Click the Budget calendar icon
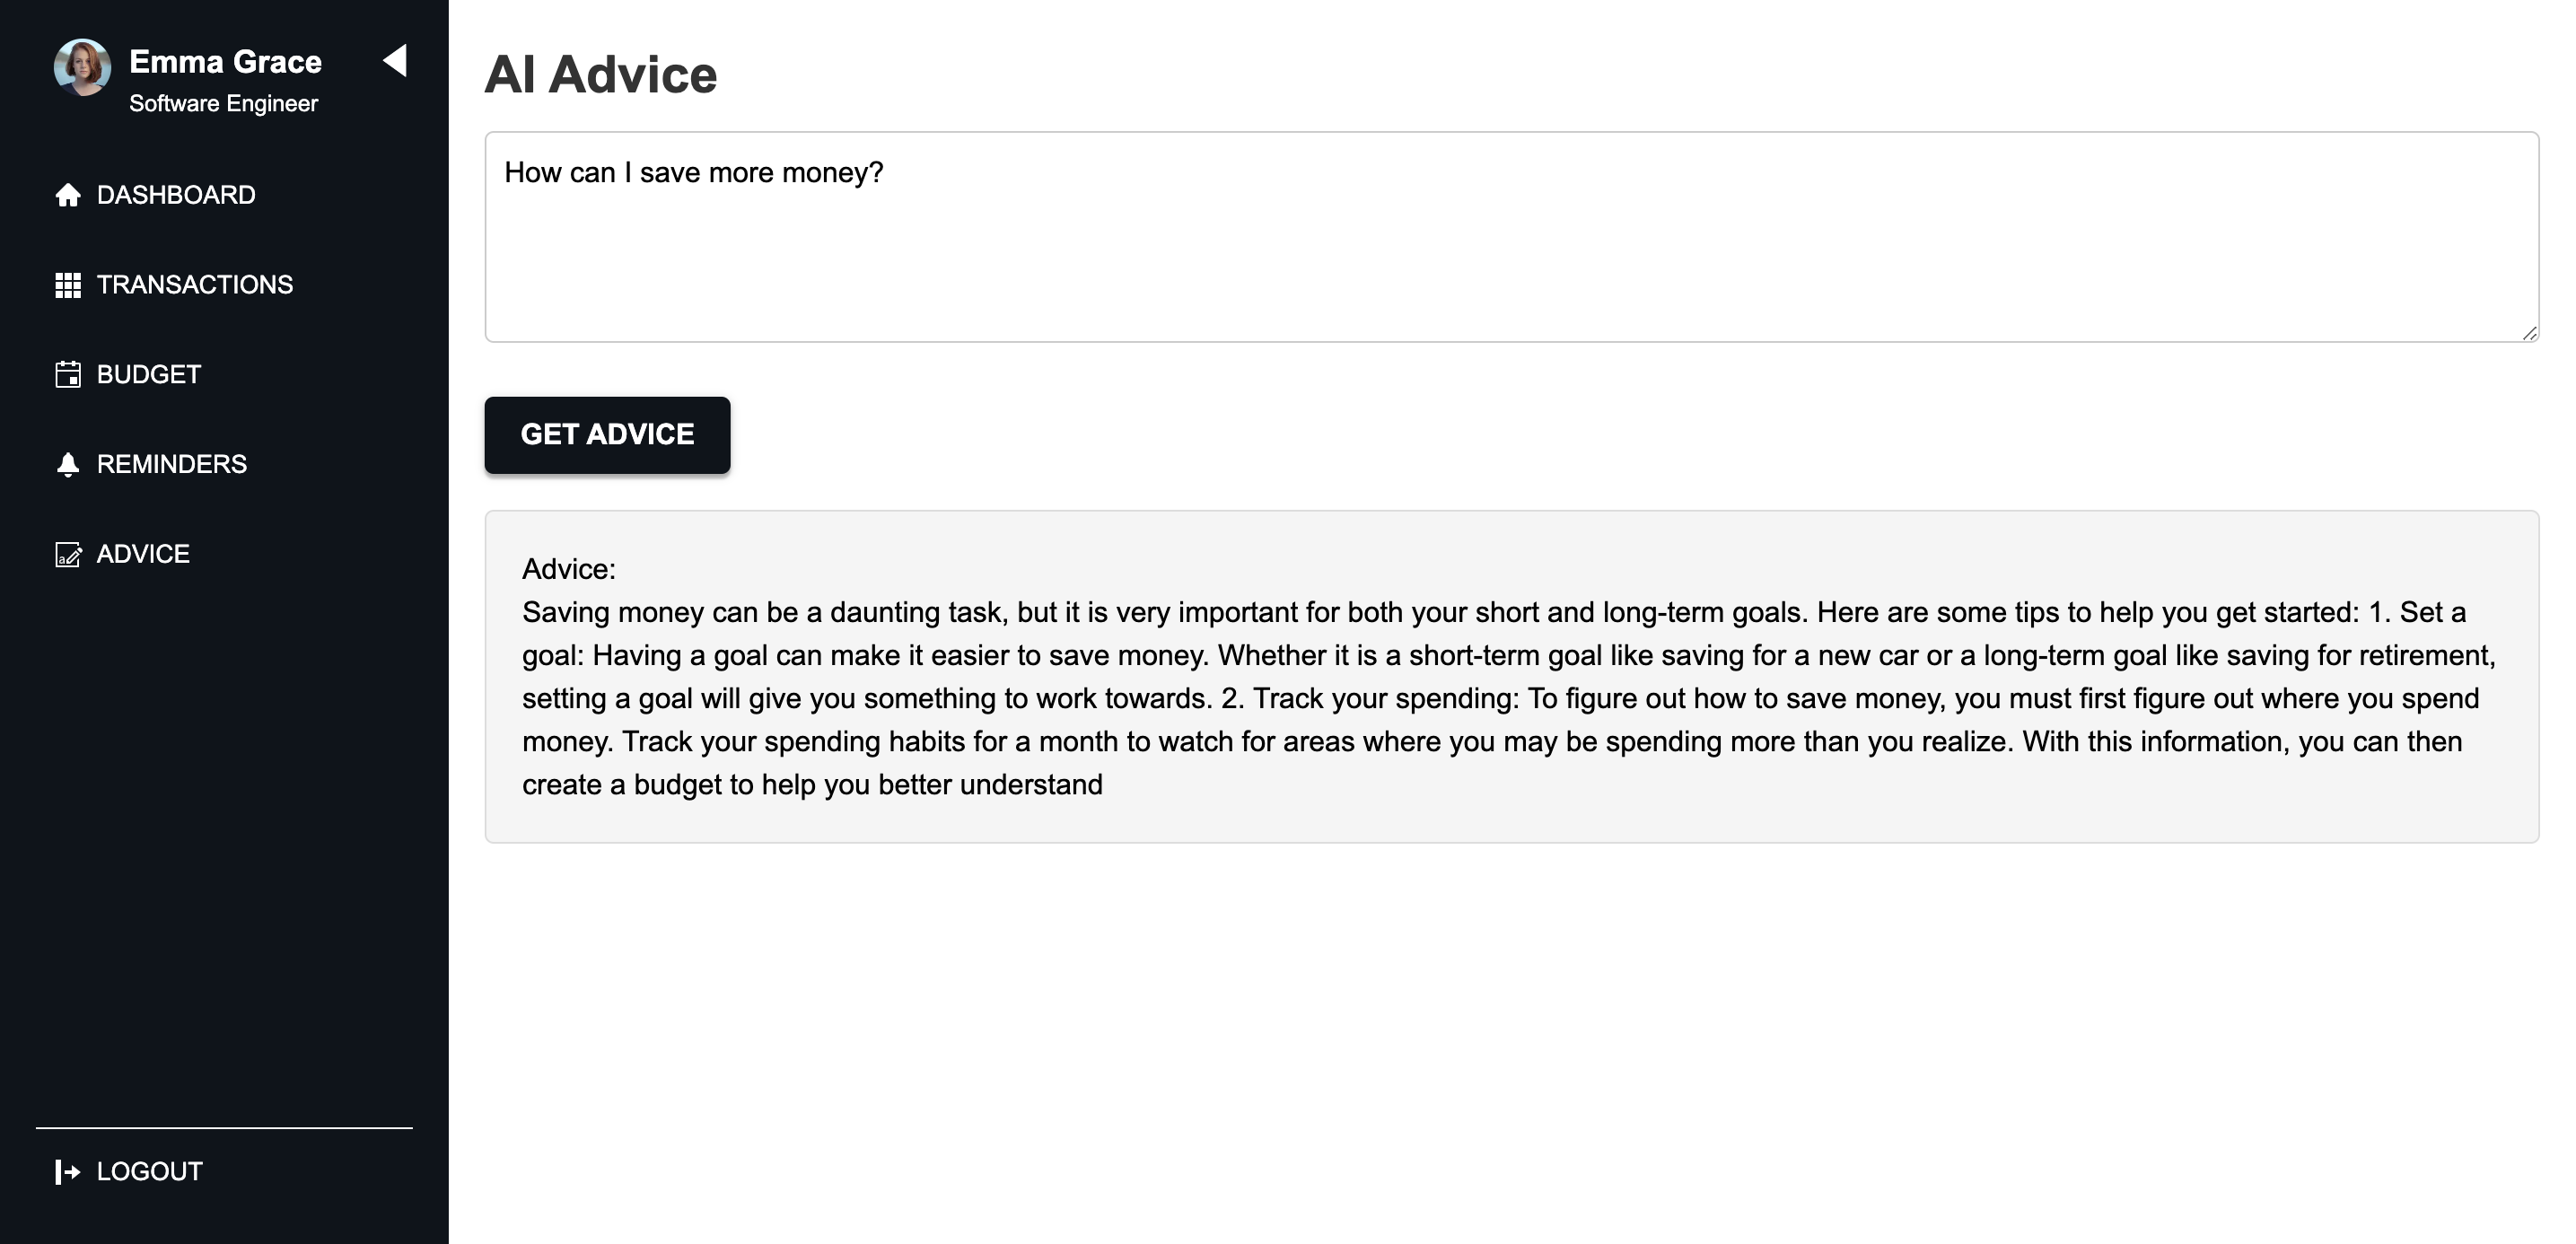 click(68, 374)
